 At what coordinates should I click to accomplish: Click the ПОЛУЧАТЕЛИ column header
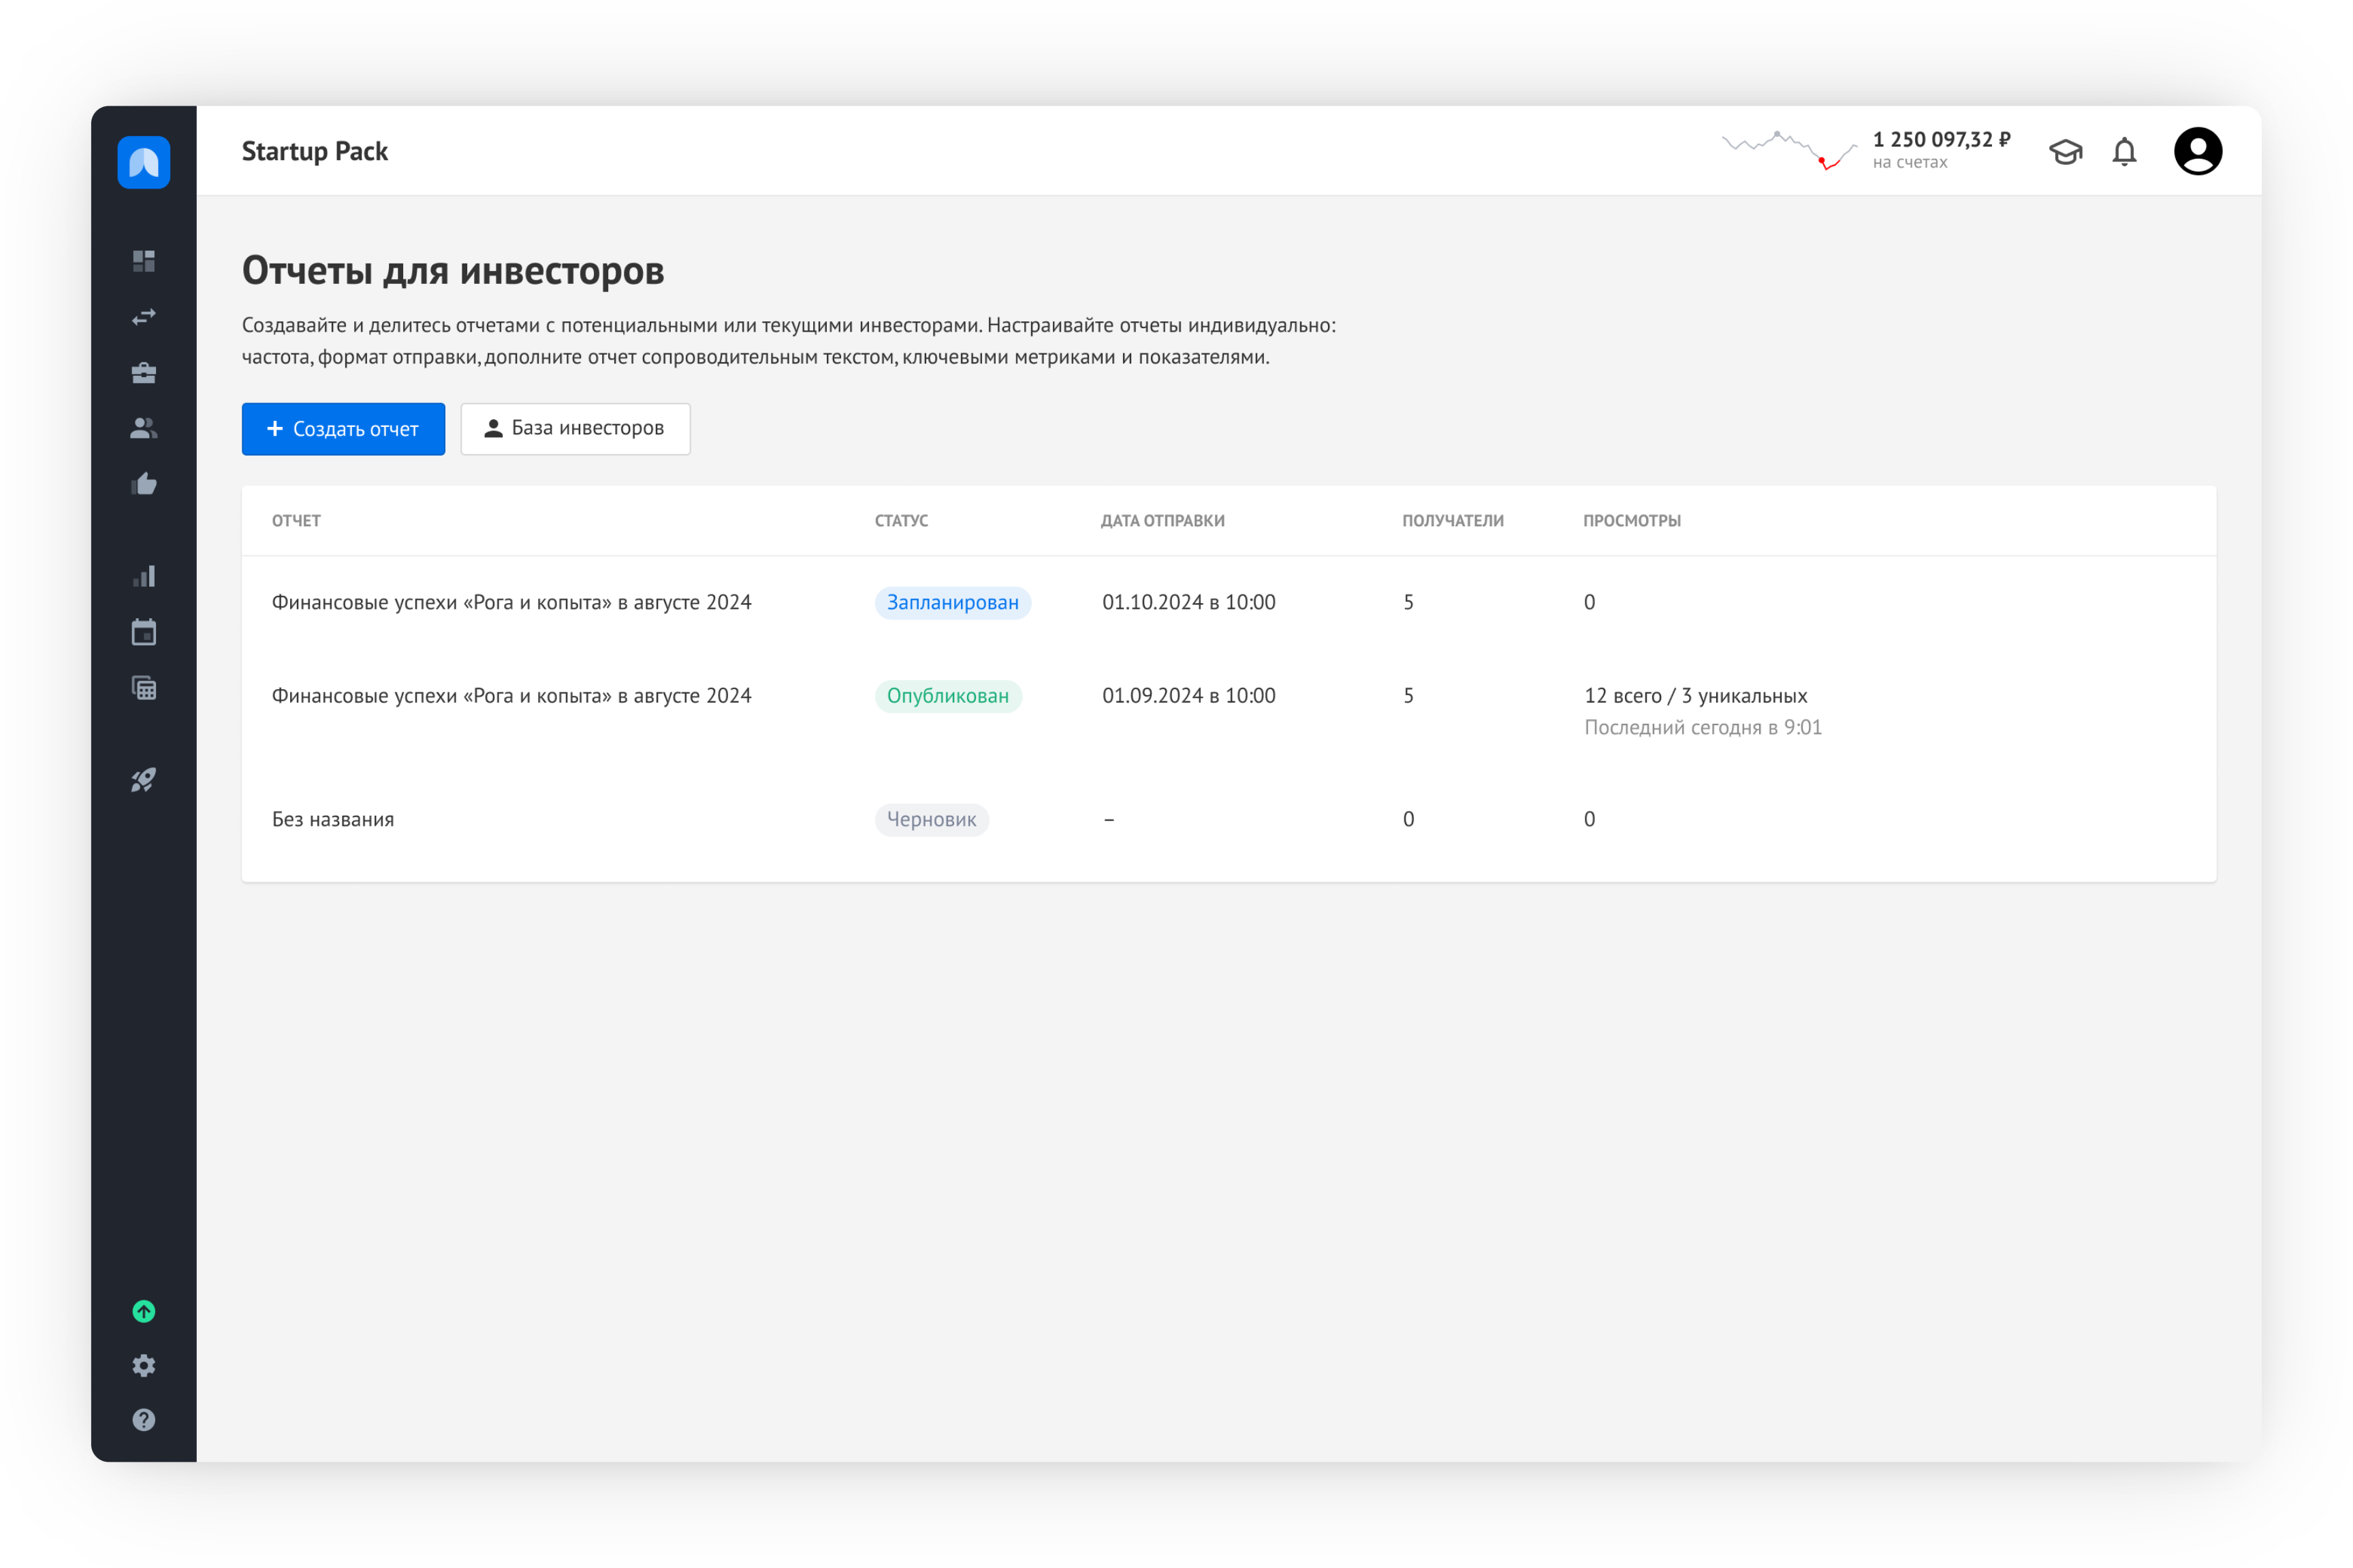pos(1453,521)
